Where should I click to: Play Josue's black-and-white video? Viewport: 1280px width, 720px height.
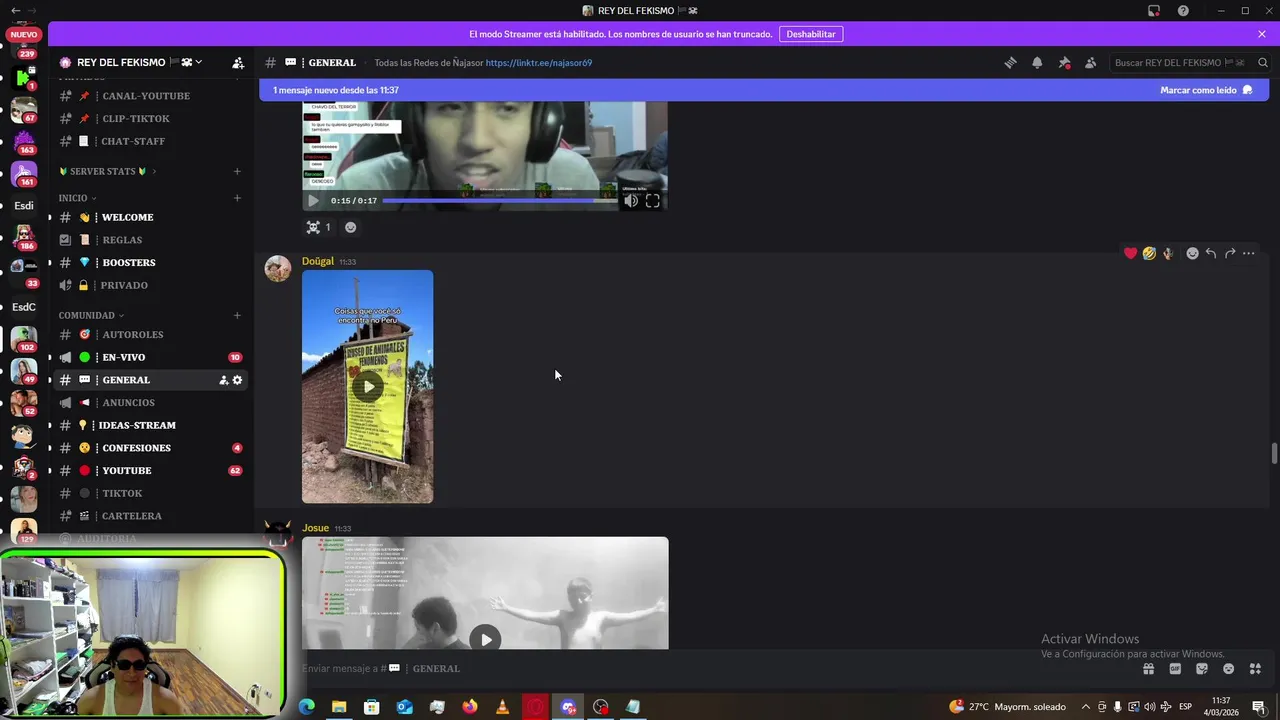pos(485,639)
